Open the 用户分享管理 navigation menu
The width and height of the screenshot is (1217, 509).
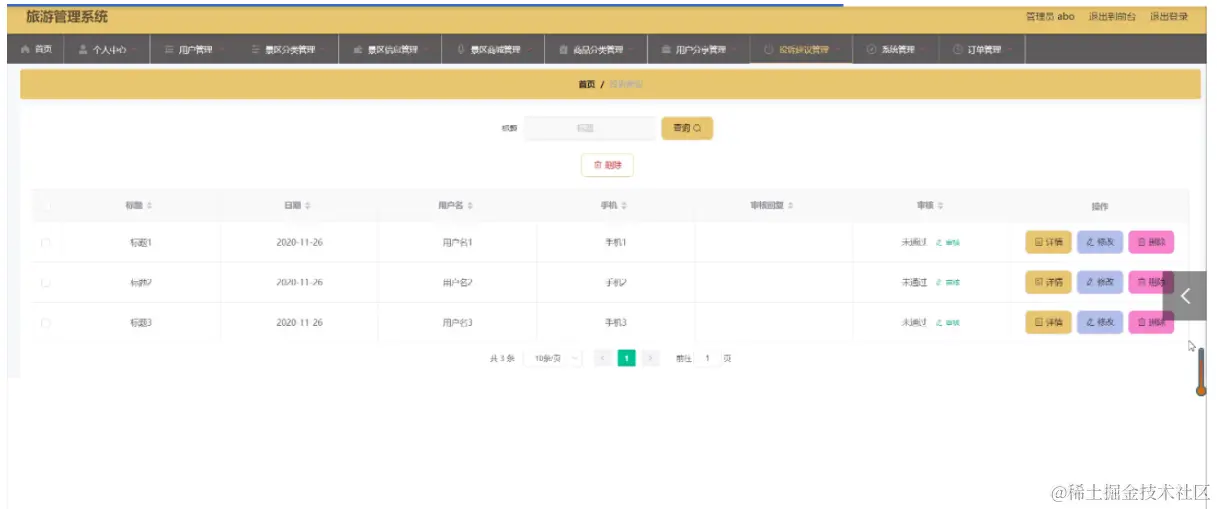[698, 50]
